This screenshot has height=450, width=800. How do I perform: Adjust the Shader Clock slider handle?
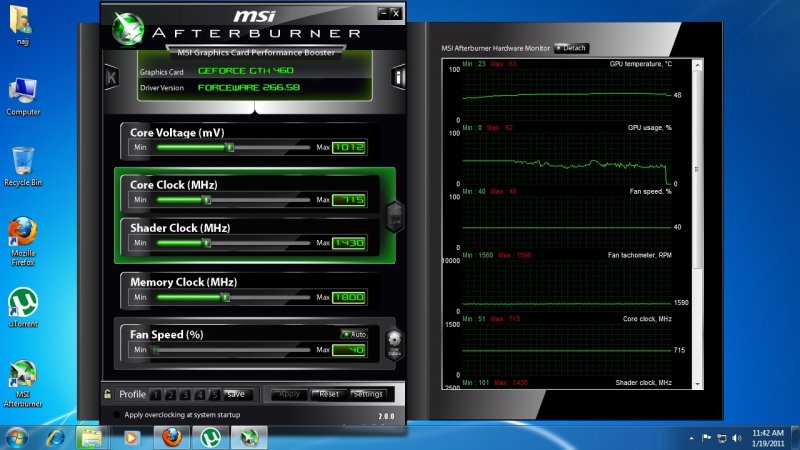click(207, 243)
